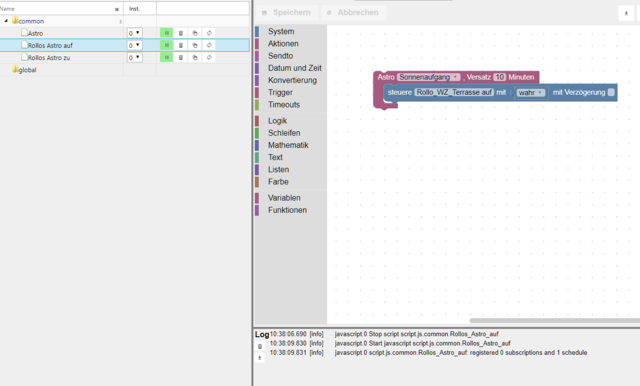Select the Astro script in the tree
This screenshot has width=640, height=386.
tap(35, 33)
